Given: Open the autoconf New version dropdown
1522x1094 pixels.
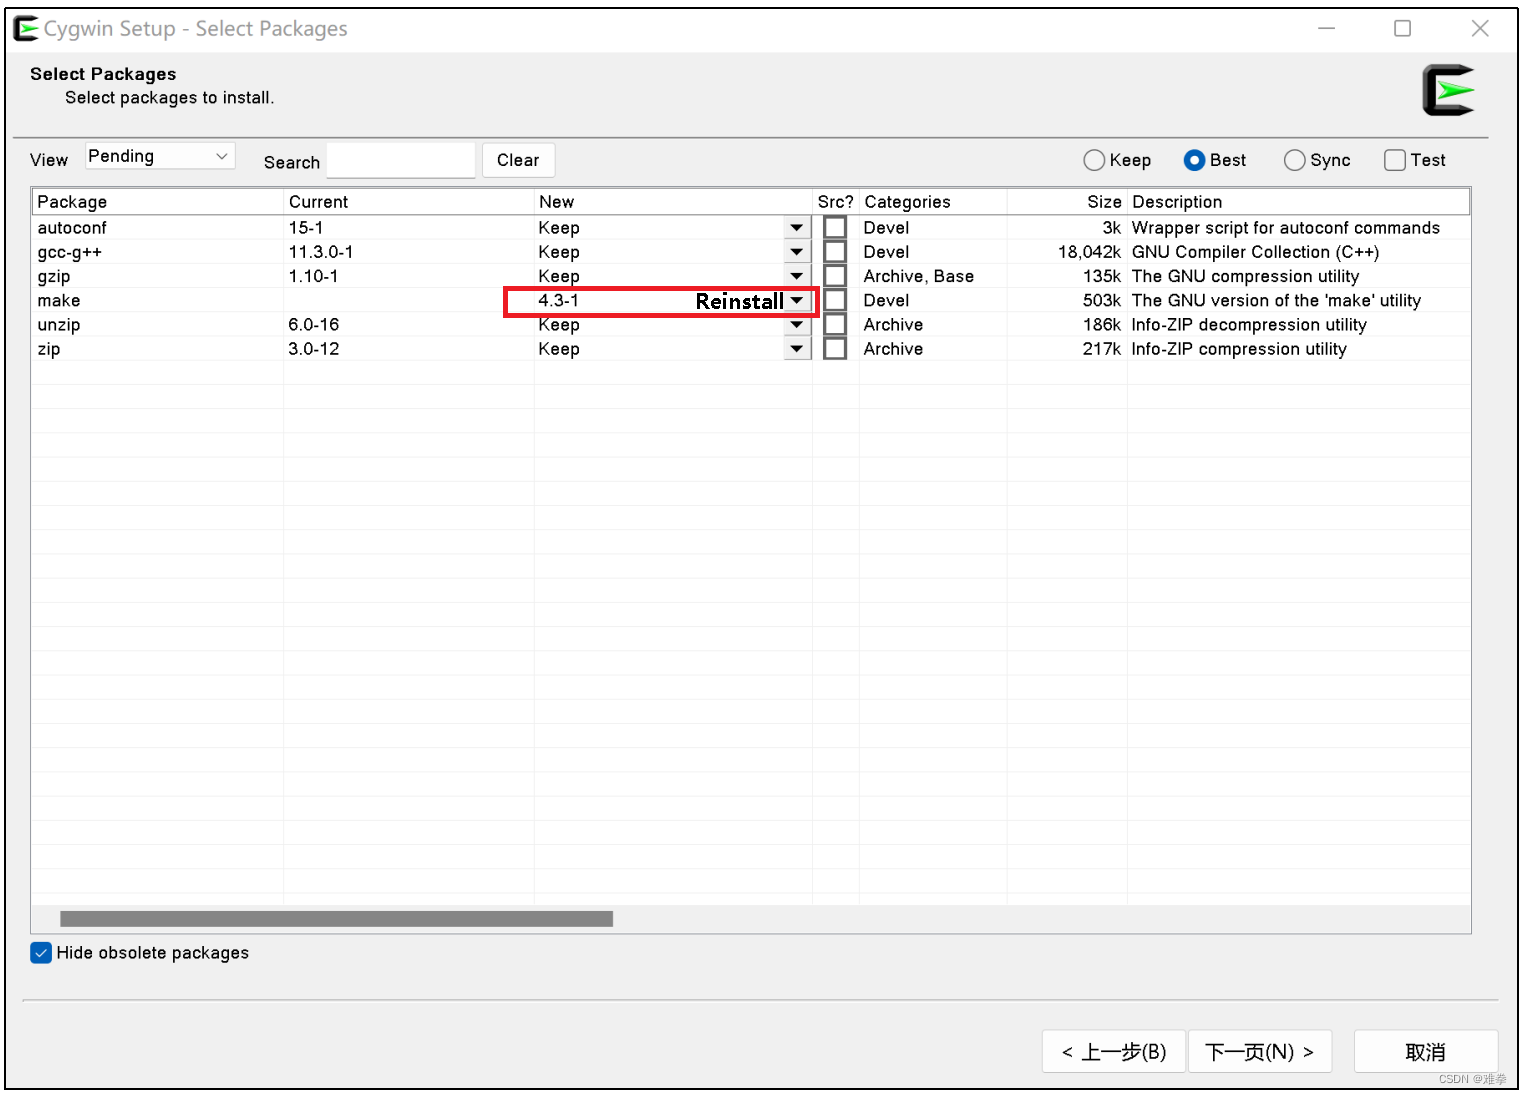Looking at the screenshot, I should [x=797, y=228].
